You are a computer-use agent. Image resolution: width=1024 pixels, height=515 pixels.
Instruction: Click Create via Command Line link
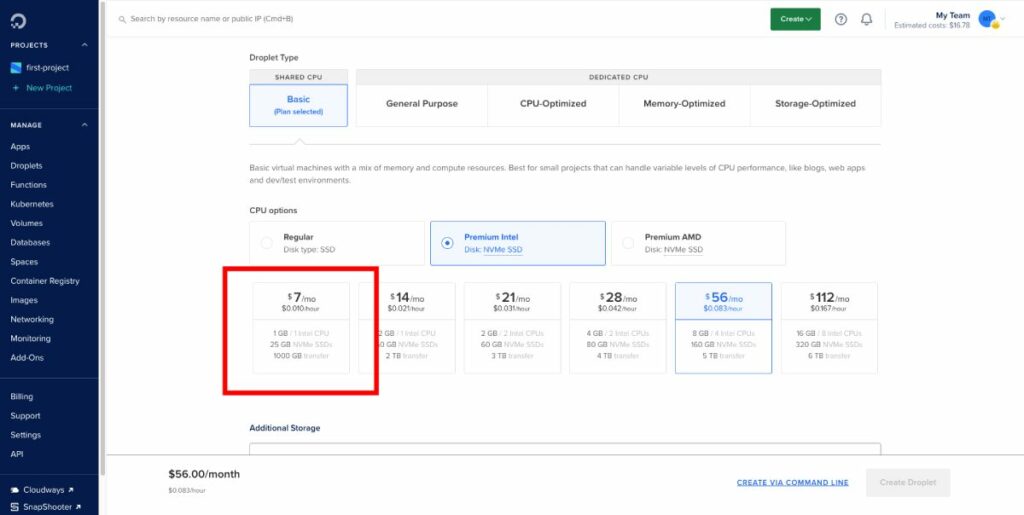[792, 483]
